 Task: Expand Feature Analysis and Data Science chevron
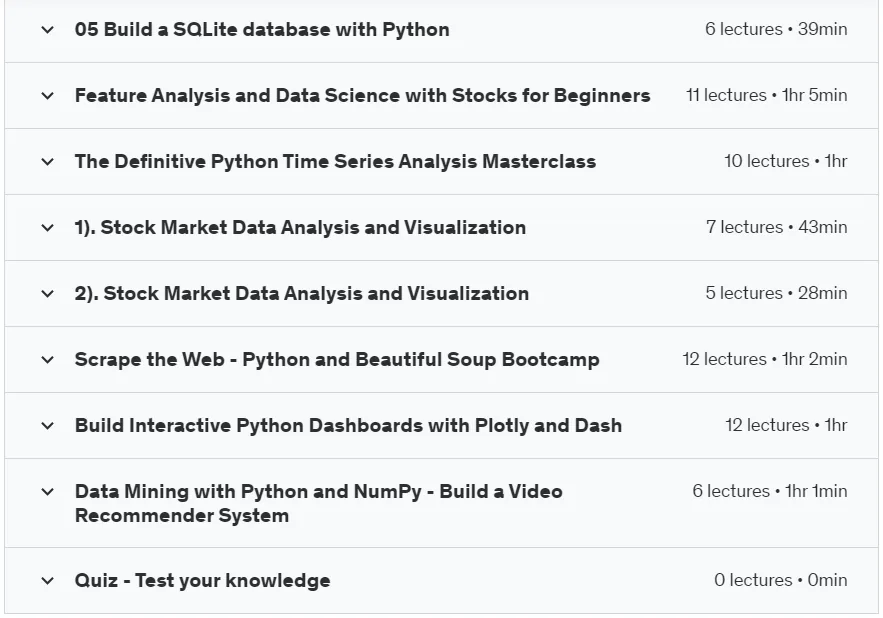pyautogui.click(x=48, y=96)
